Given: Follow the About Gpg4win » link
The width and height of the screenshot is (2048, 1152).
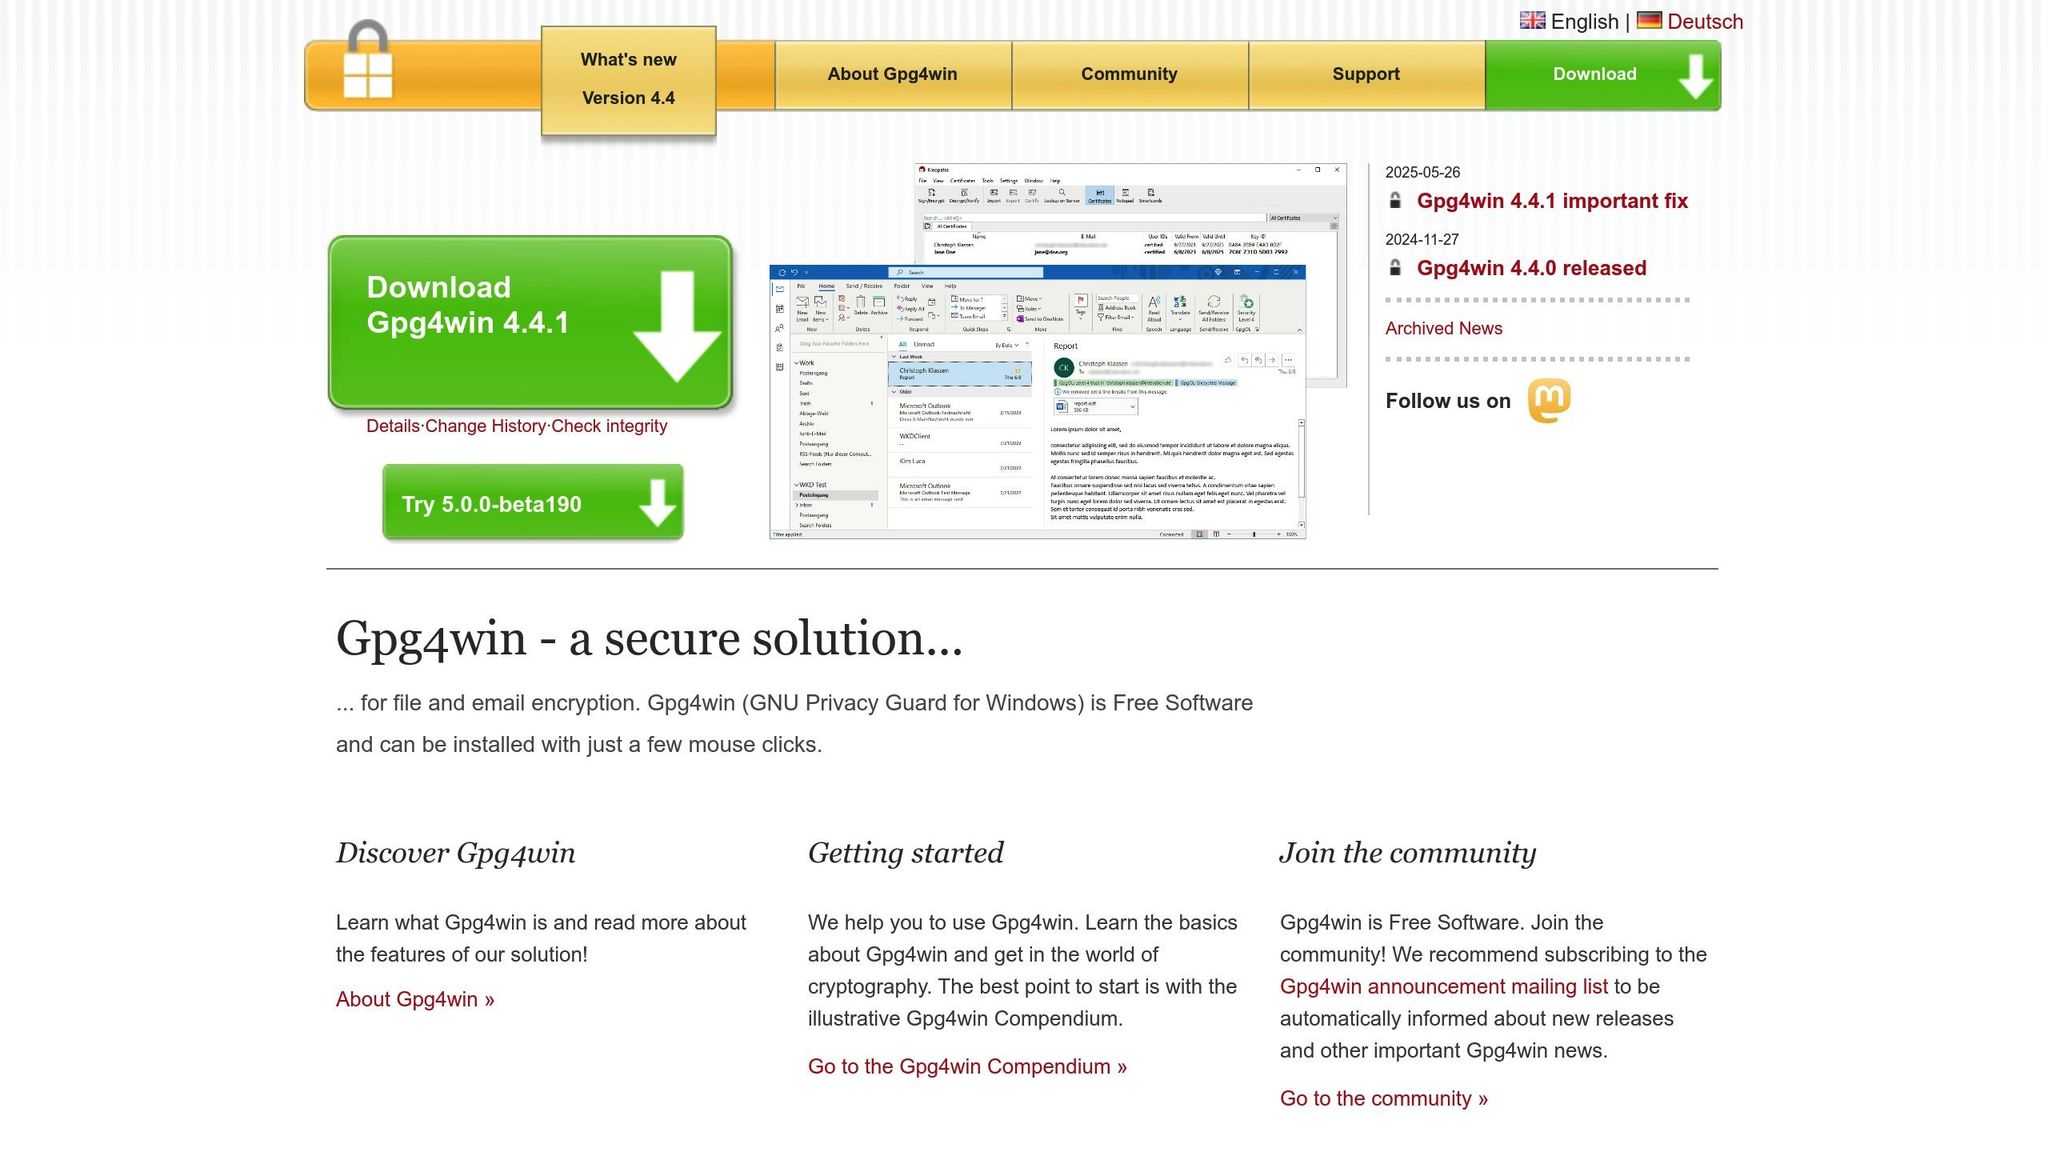Looking at the screenshot, I should coord(415,999).
